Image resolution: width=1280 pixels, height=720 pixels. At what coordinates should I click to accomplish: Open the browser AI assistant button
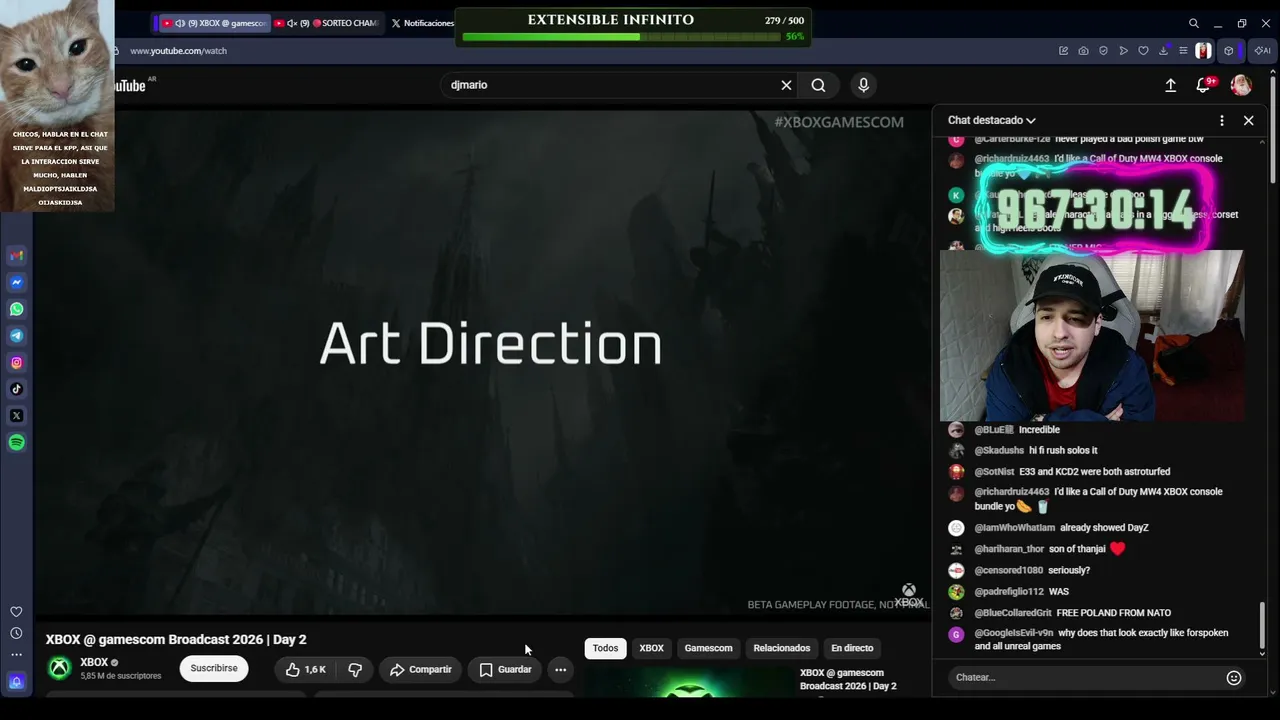tap(1262, 51)
